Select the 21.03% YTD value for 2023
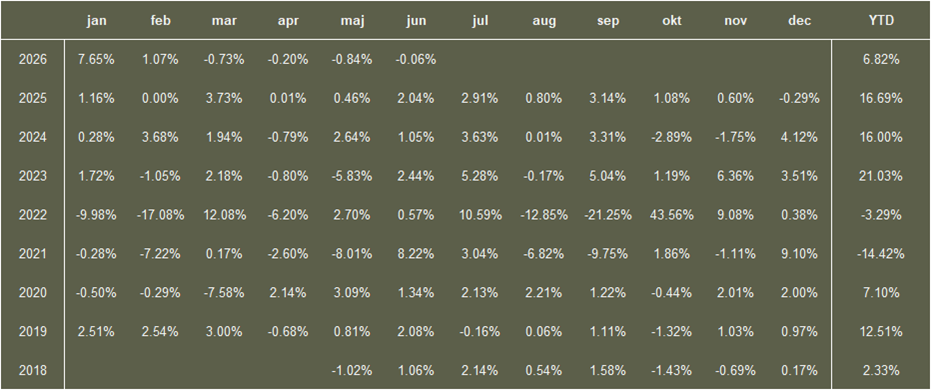This screenshot has height=390, width=931. coord(881,176)
